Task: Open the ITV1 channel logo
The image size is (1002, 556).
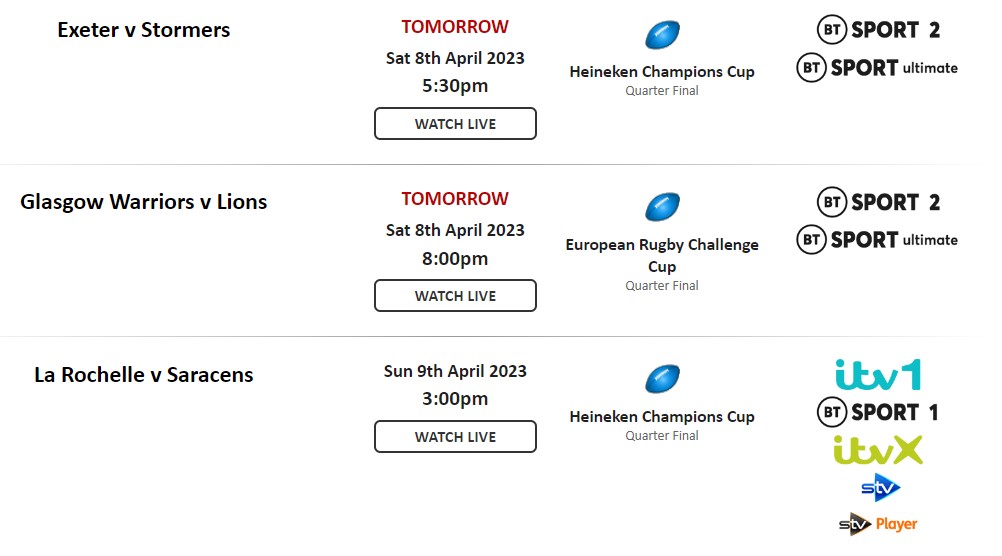Action: tap(878, 375)
